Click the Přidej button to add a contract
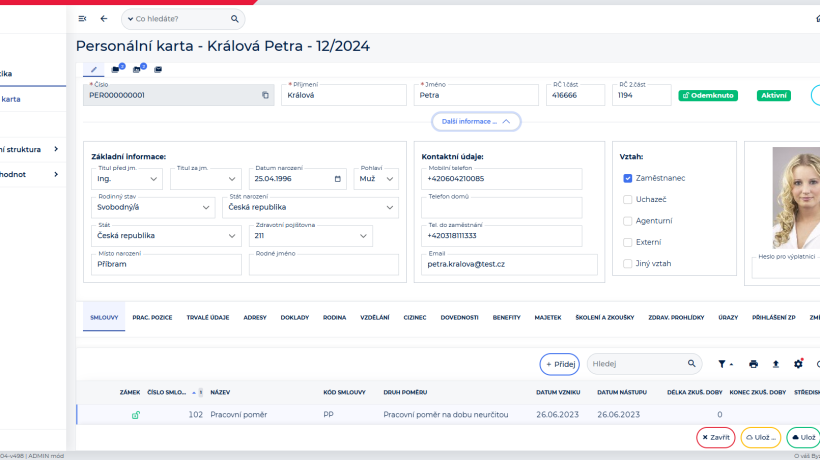The image size is (820, 460). 559,364
